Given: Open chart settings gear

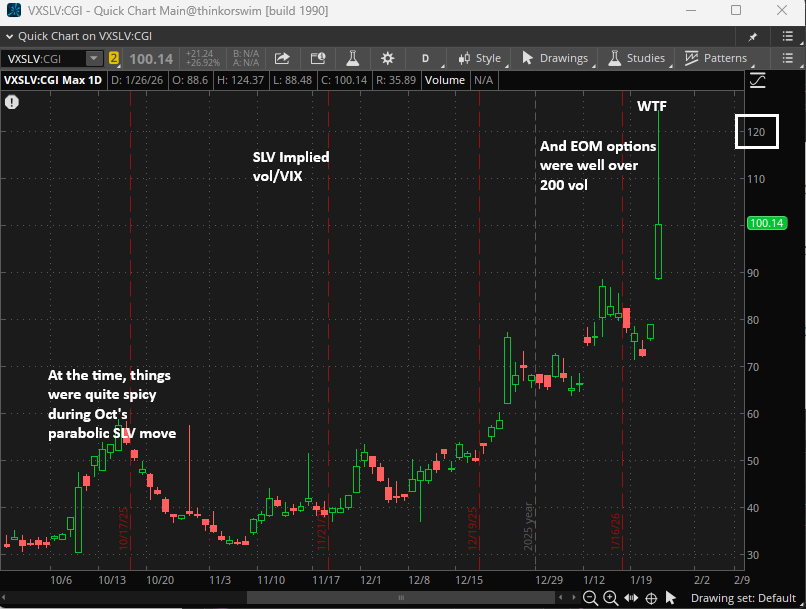Looking at the screenshot, I should pos(388,58).
